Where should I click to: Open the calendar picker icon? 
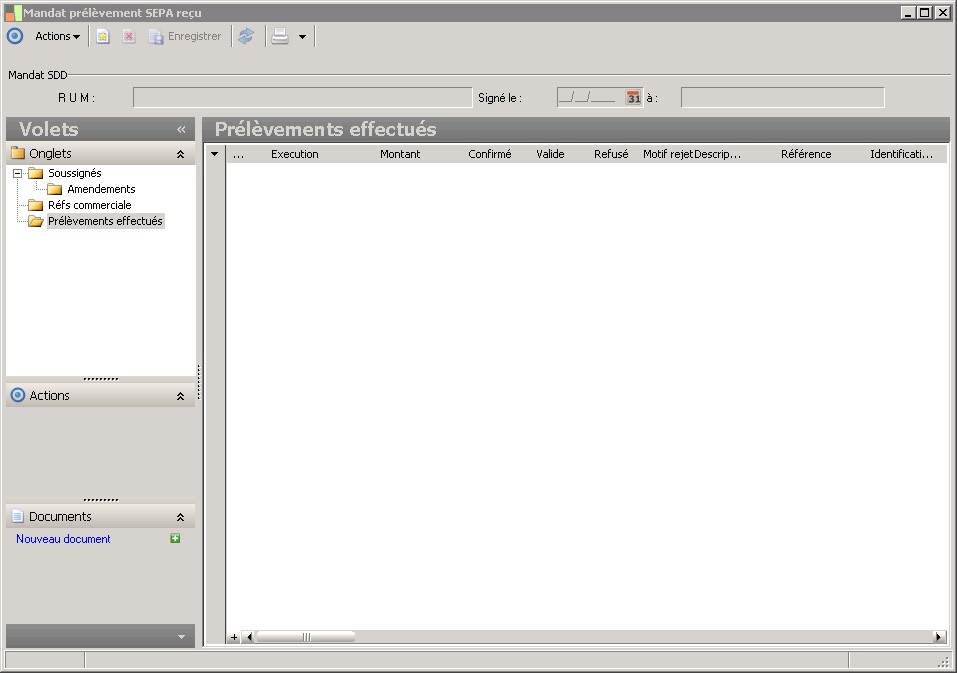pyautogui.click(x=634, y=98)
